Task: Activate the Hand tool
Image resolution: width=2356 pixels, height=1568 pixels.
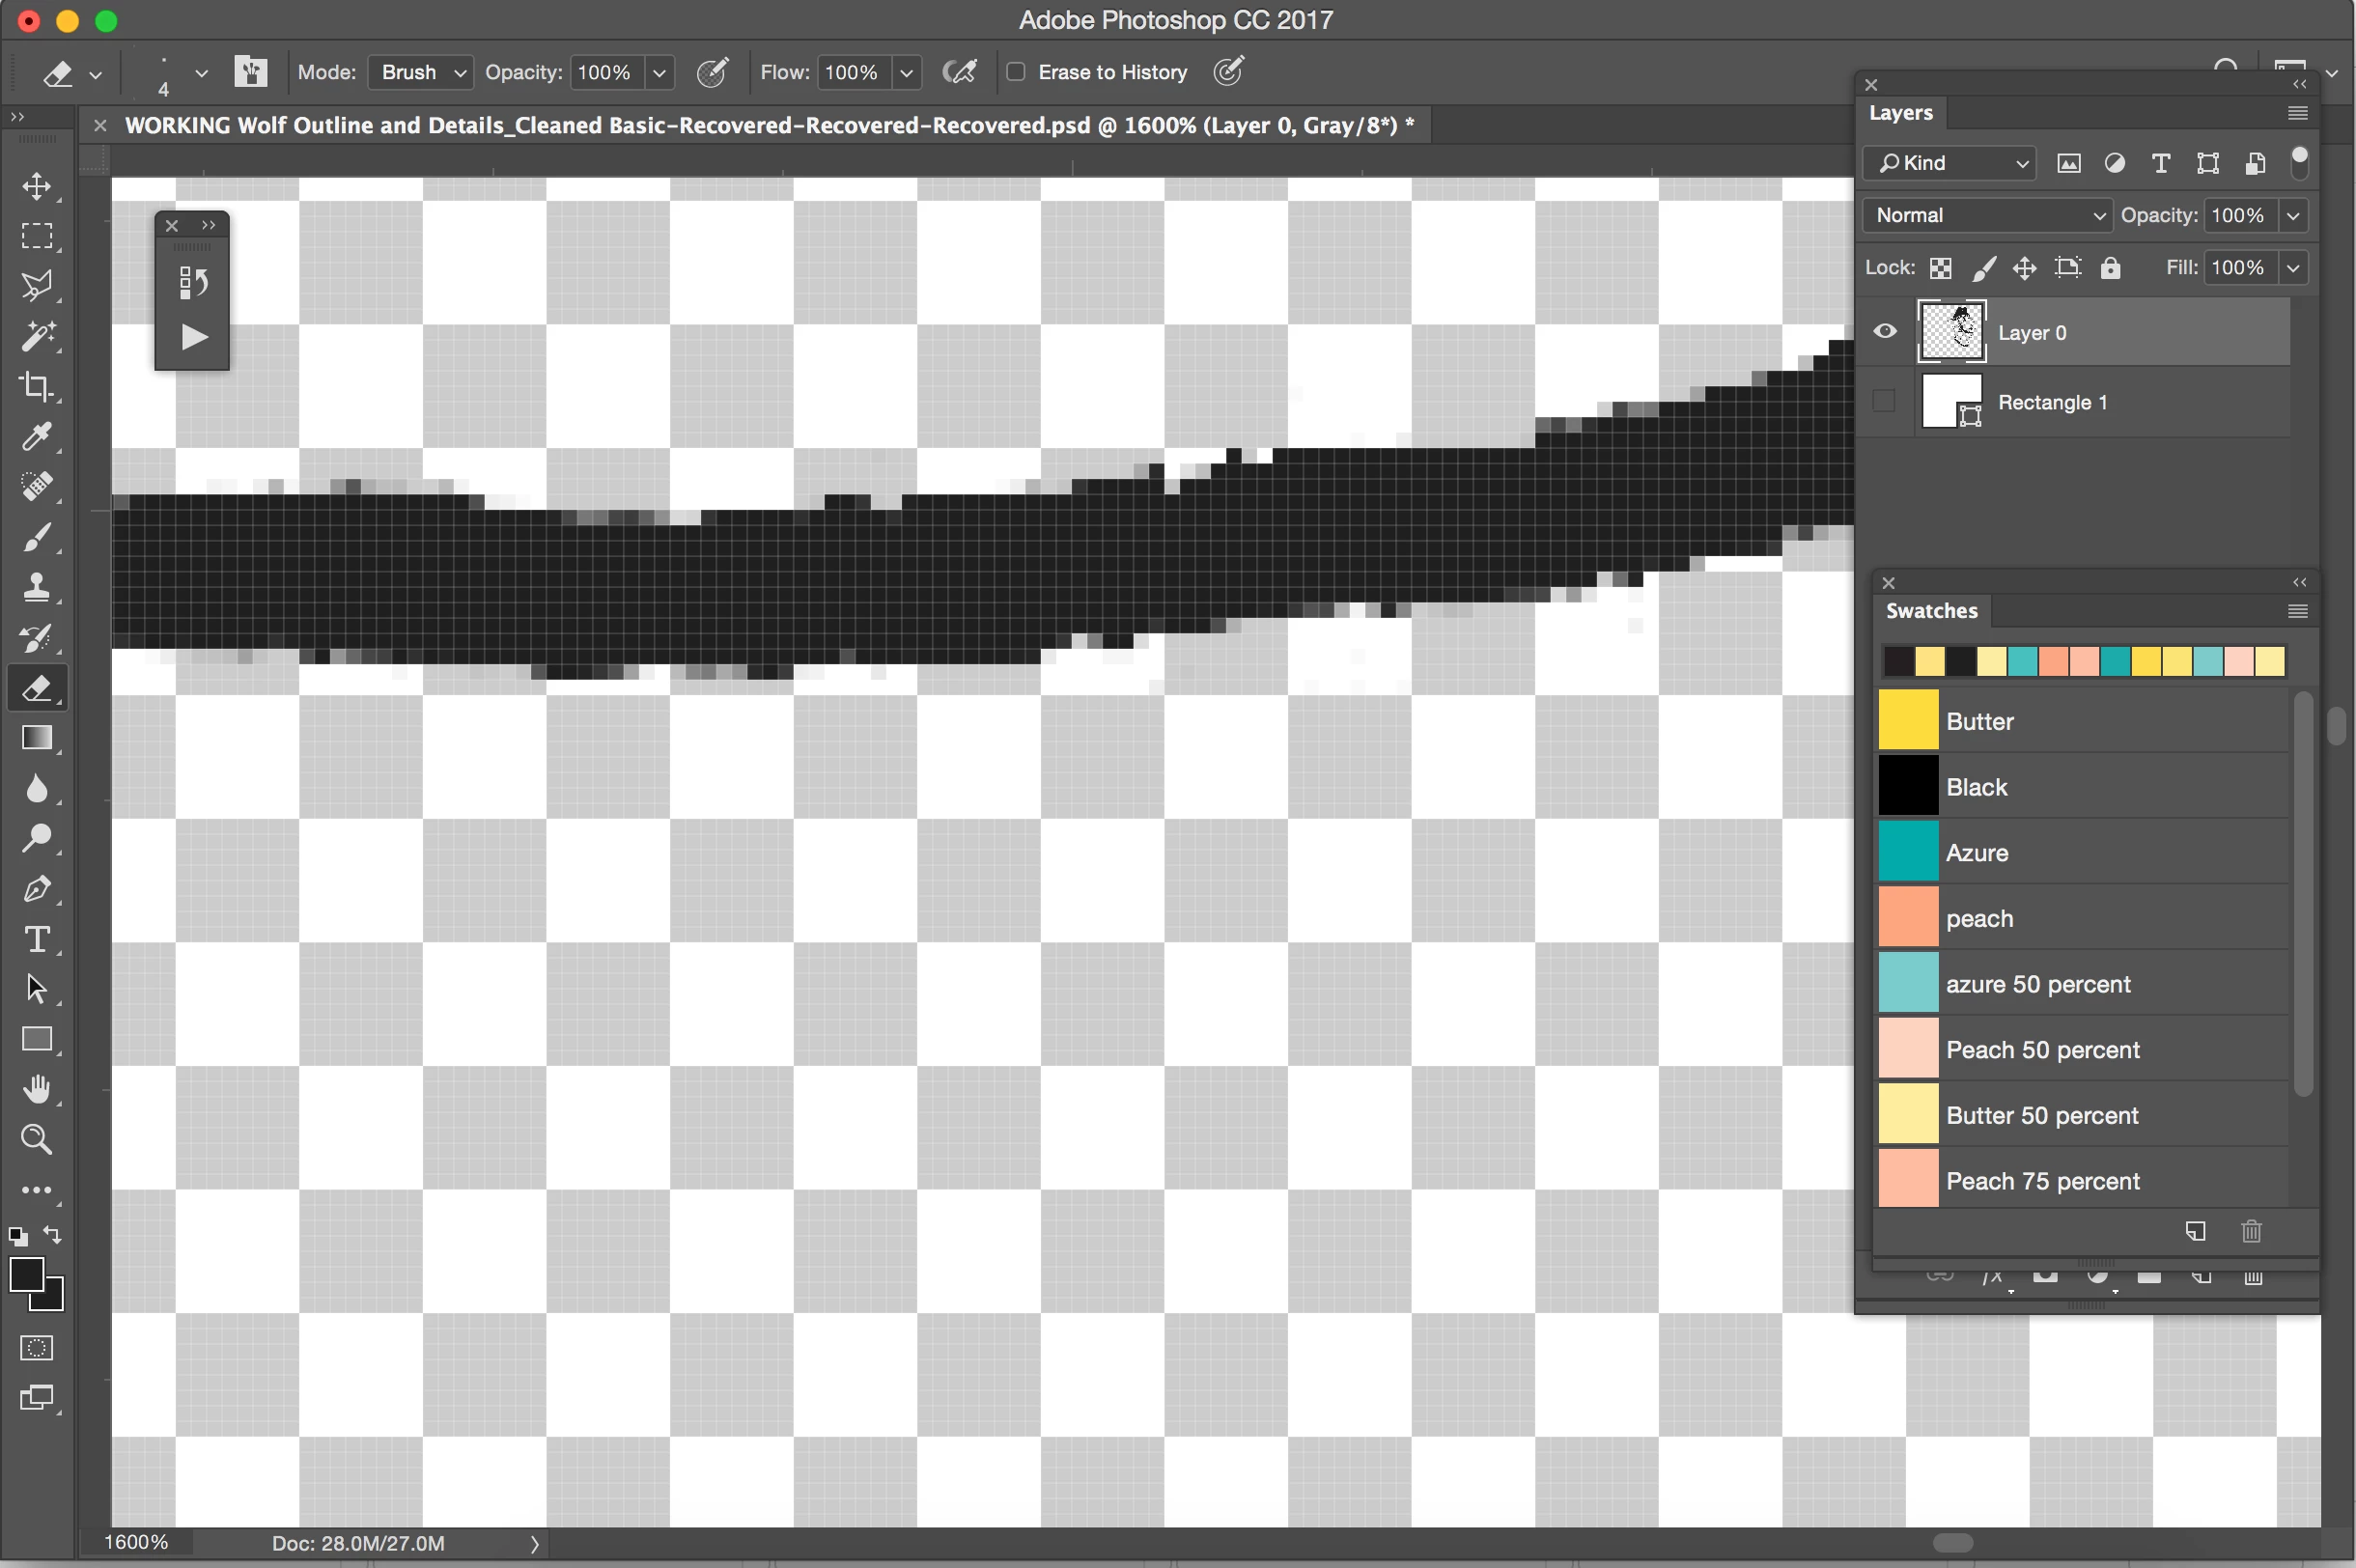Action: point(37,1089)
